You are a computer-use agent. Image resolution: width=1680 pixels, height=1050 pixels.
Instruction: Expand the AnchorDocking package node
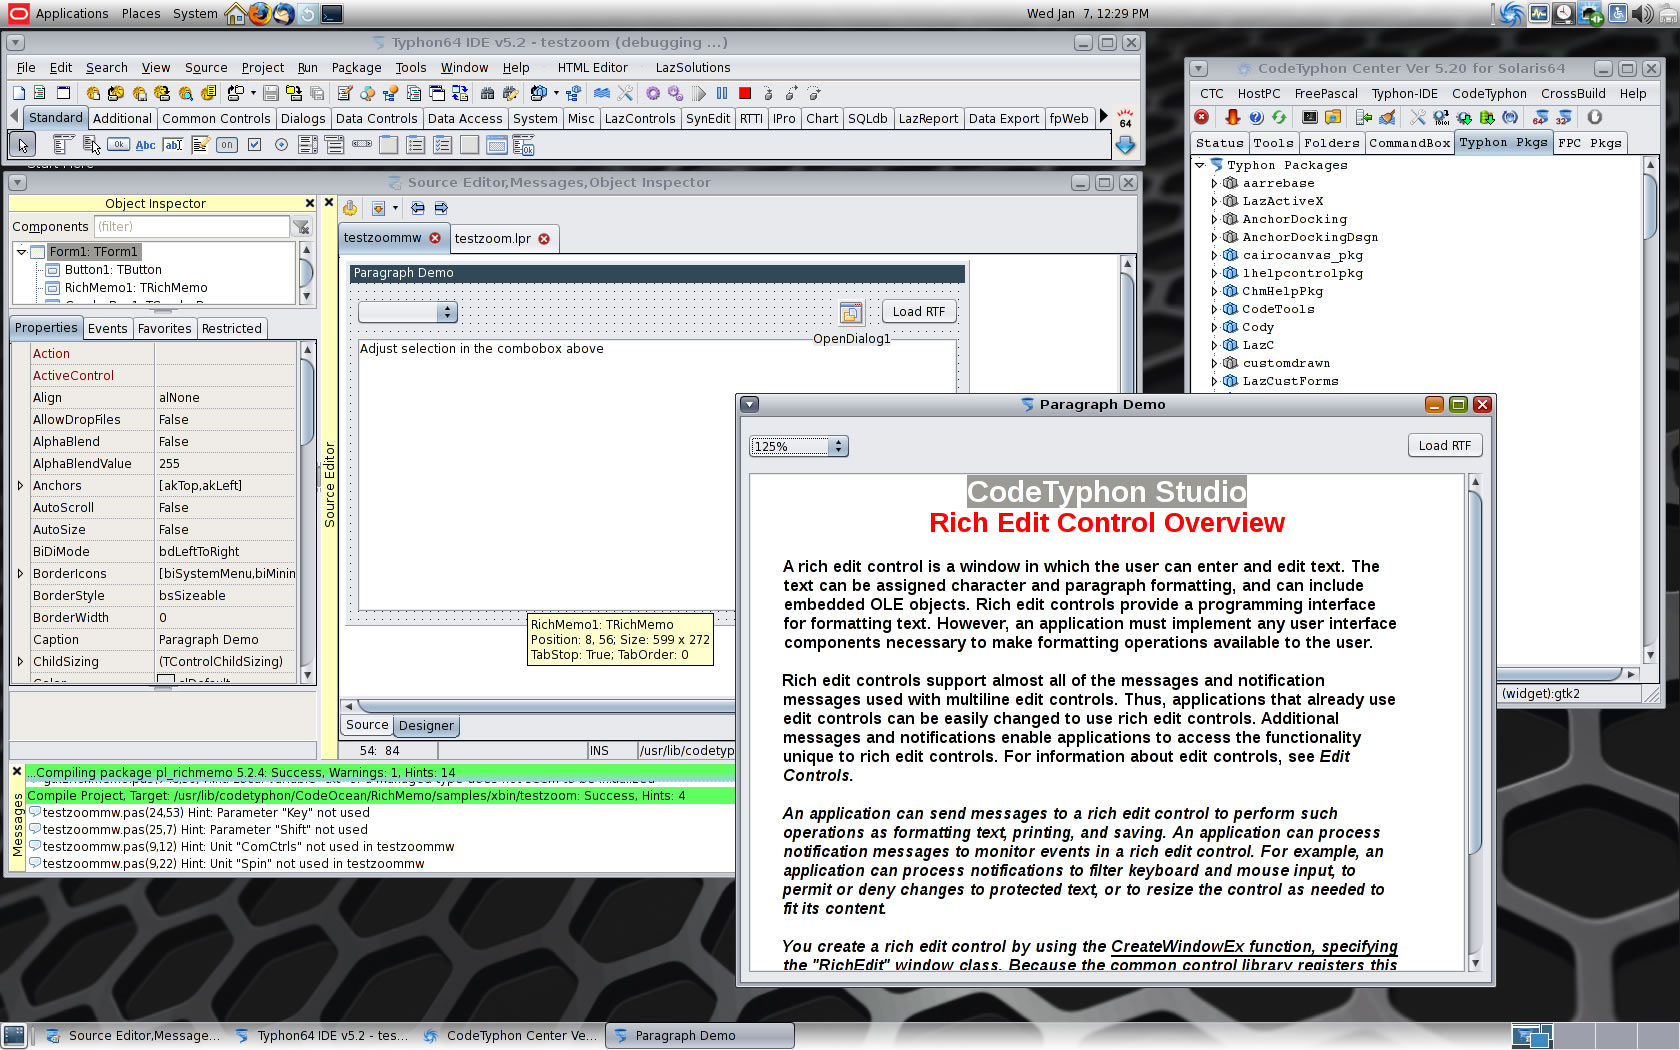1214,220
